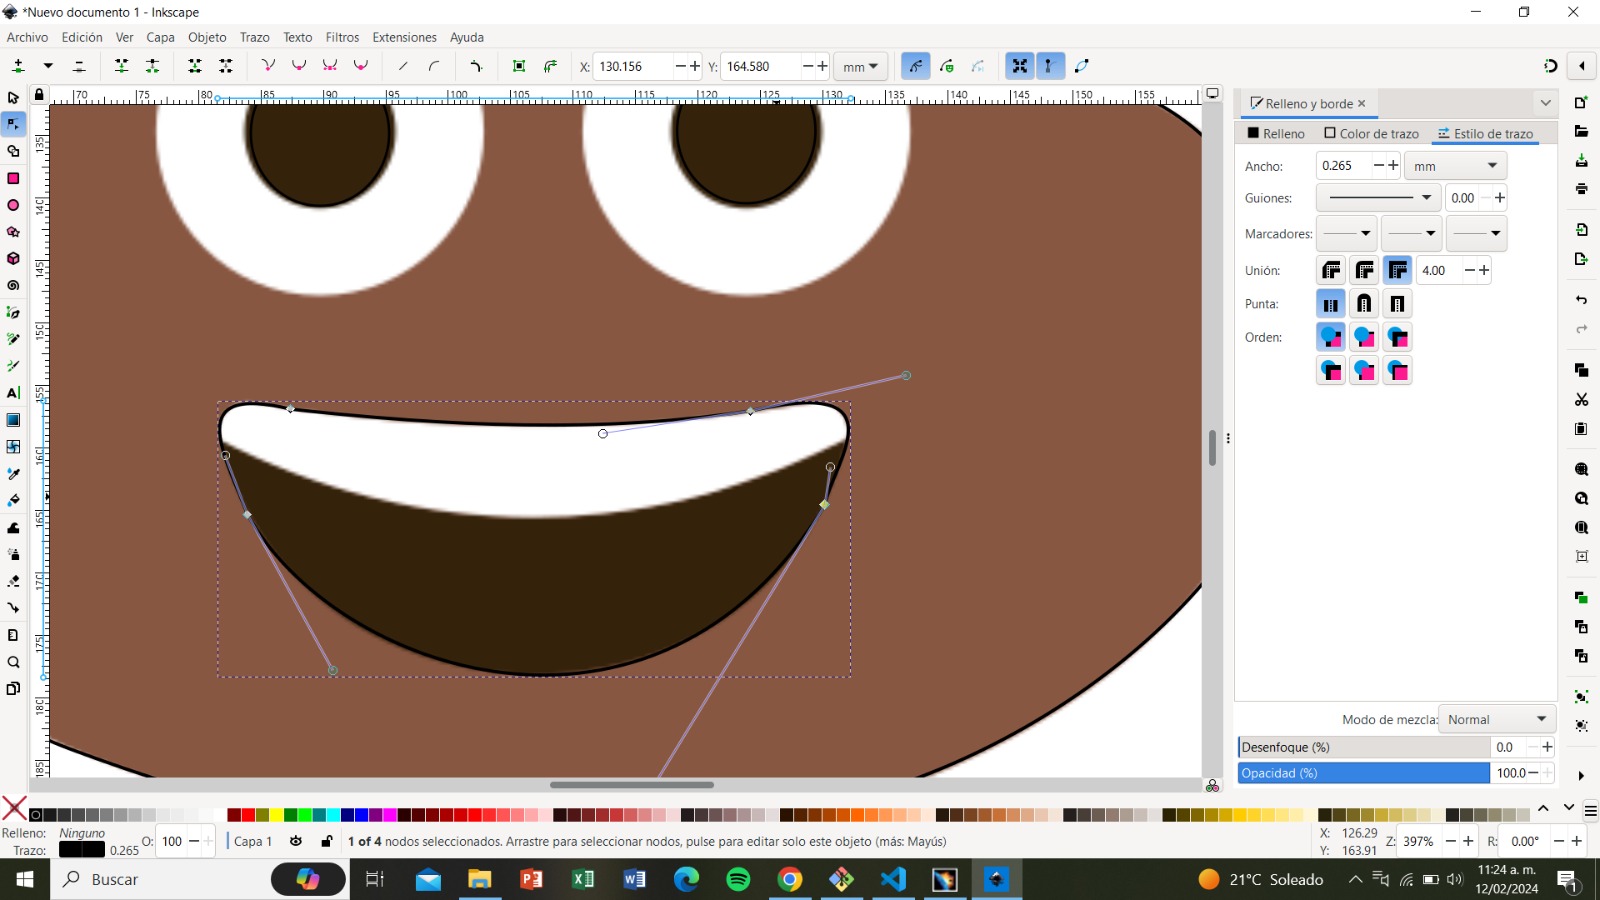Open the Guiones dash pattern dropdown
Image resolution: width=1600 pixels, height=900 pixels.
(1378, 198)
